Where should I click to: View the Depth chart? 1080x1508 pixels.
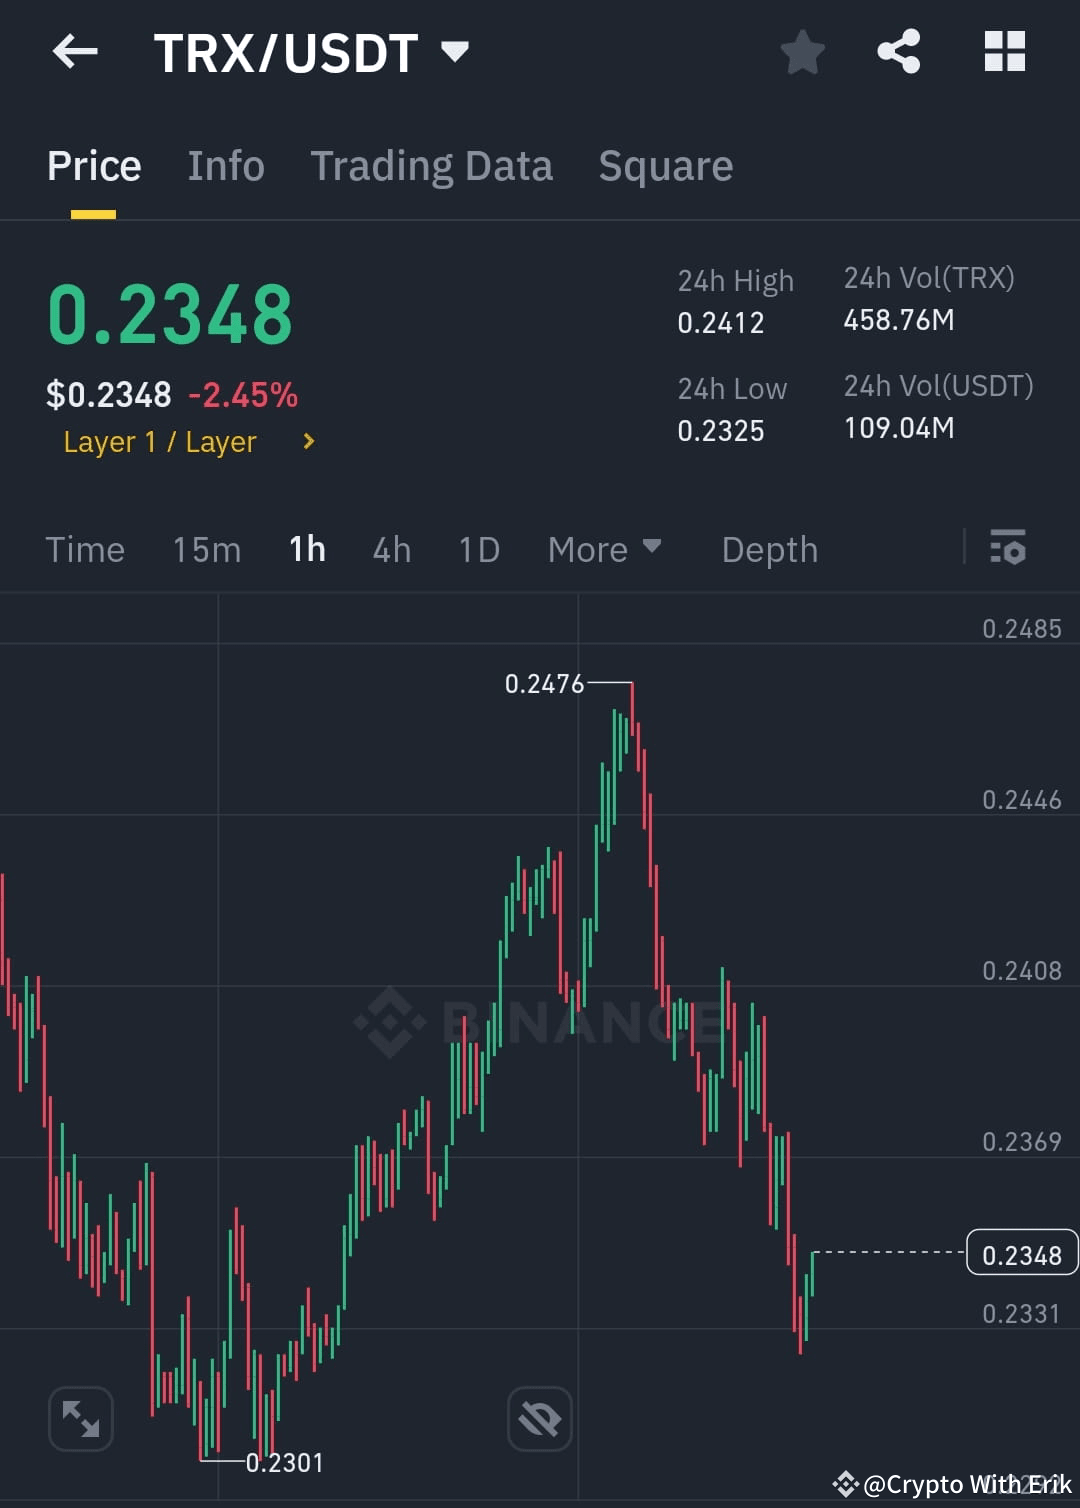pyautogui.click(x=769, y=549)
